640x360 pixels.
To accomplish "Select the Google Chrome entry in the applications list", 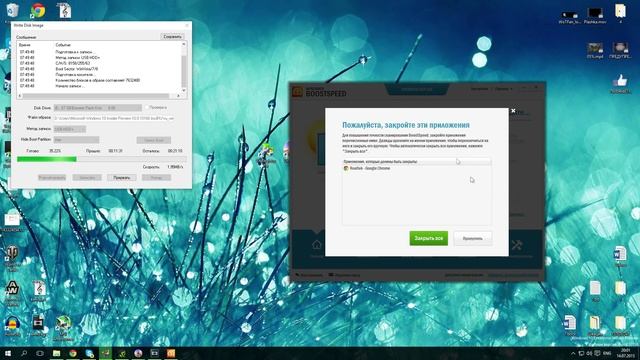I will point(416,168).
